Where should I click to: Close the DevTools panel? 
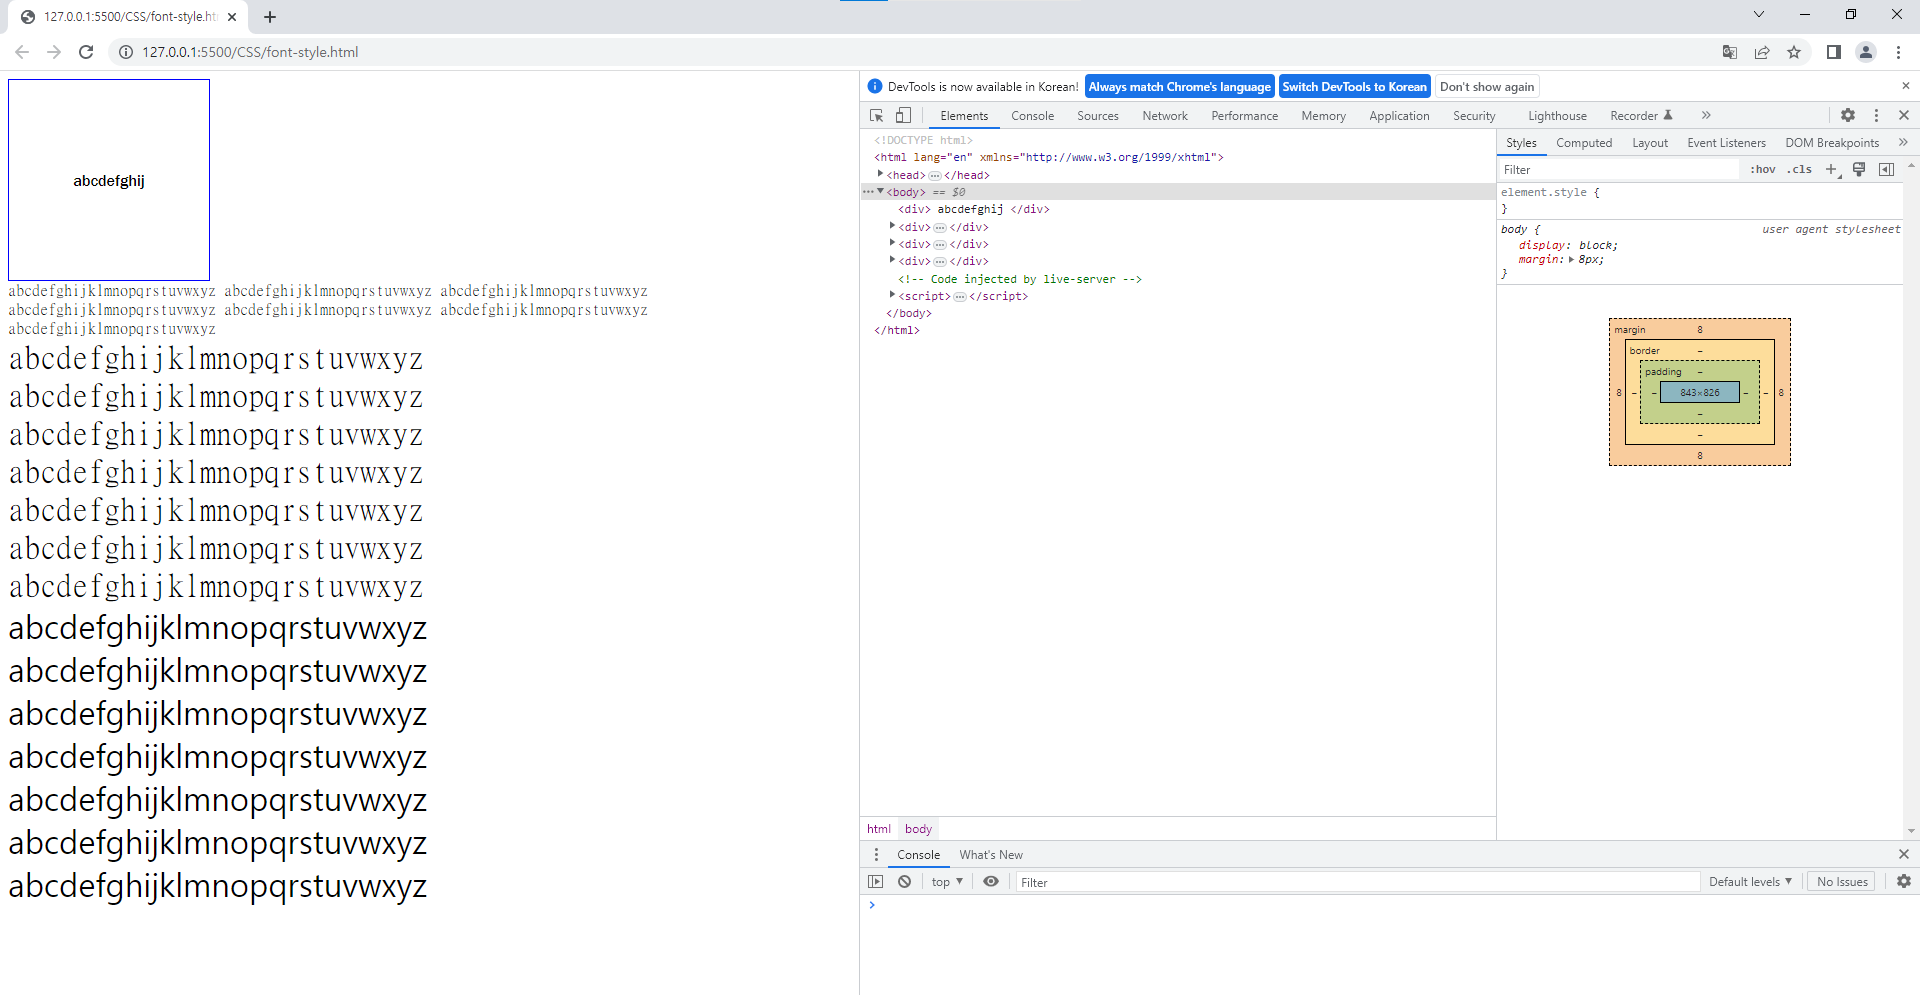pos(1904,116)
